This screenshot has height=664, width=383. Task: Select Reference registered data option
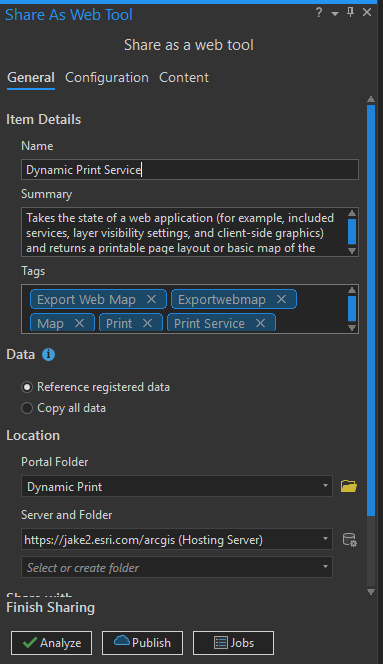[x=96, y=387]
